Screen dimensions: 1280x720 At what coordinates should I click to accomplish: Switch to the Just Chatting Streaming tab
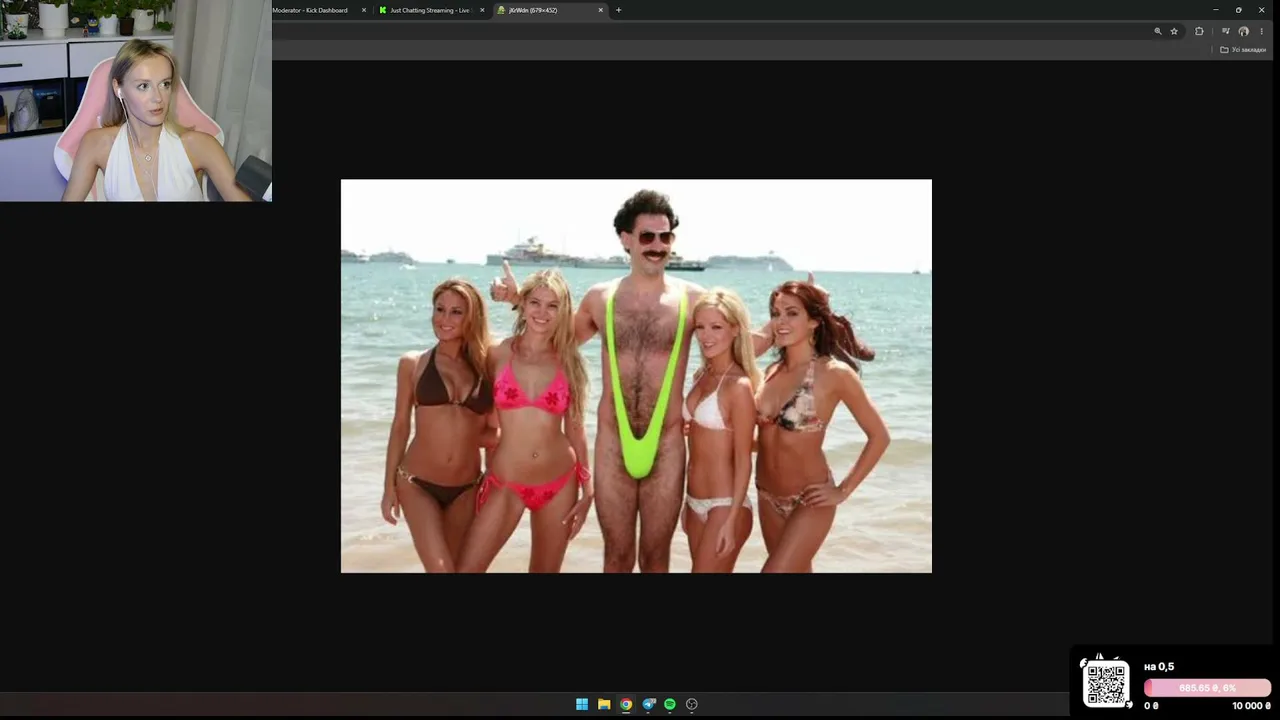point(431,10)
